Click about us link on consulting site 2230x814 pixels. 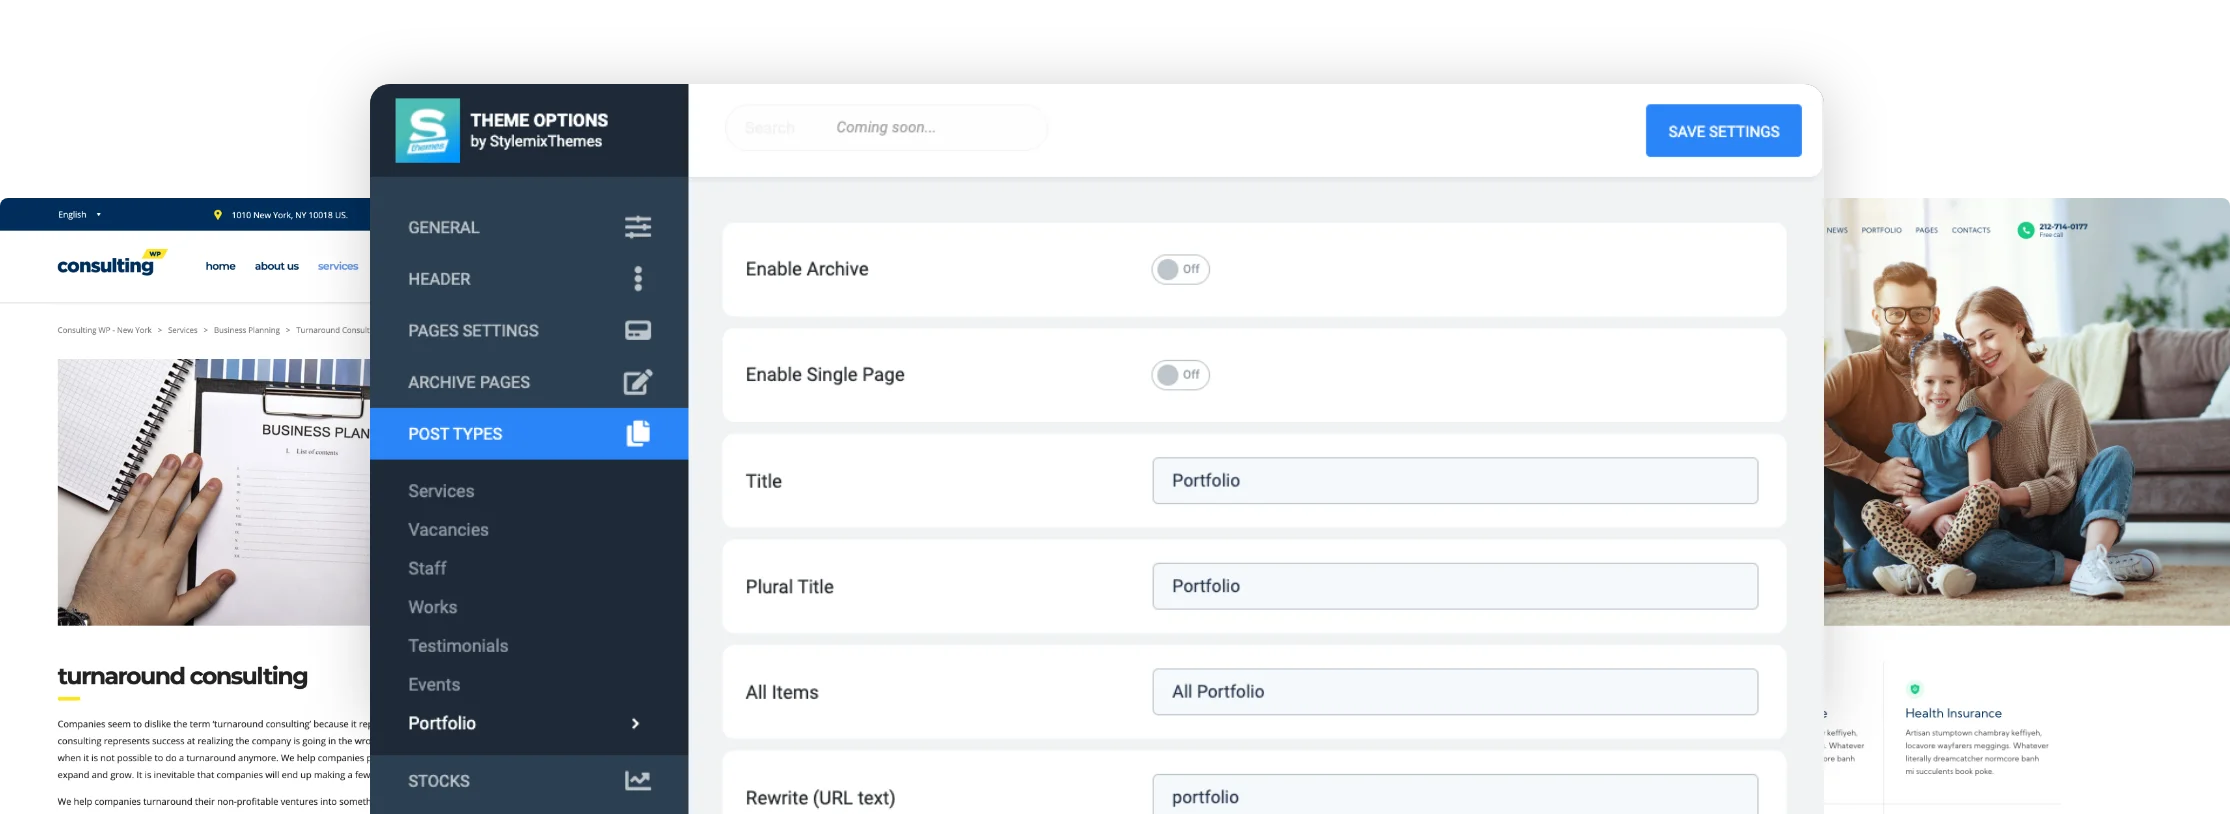pyautogui.click(x=276, y=266)
